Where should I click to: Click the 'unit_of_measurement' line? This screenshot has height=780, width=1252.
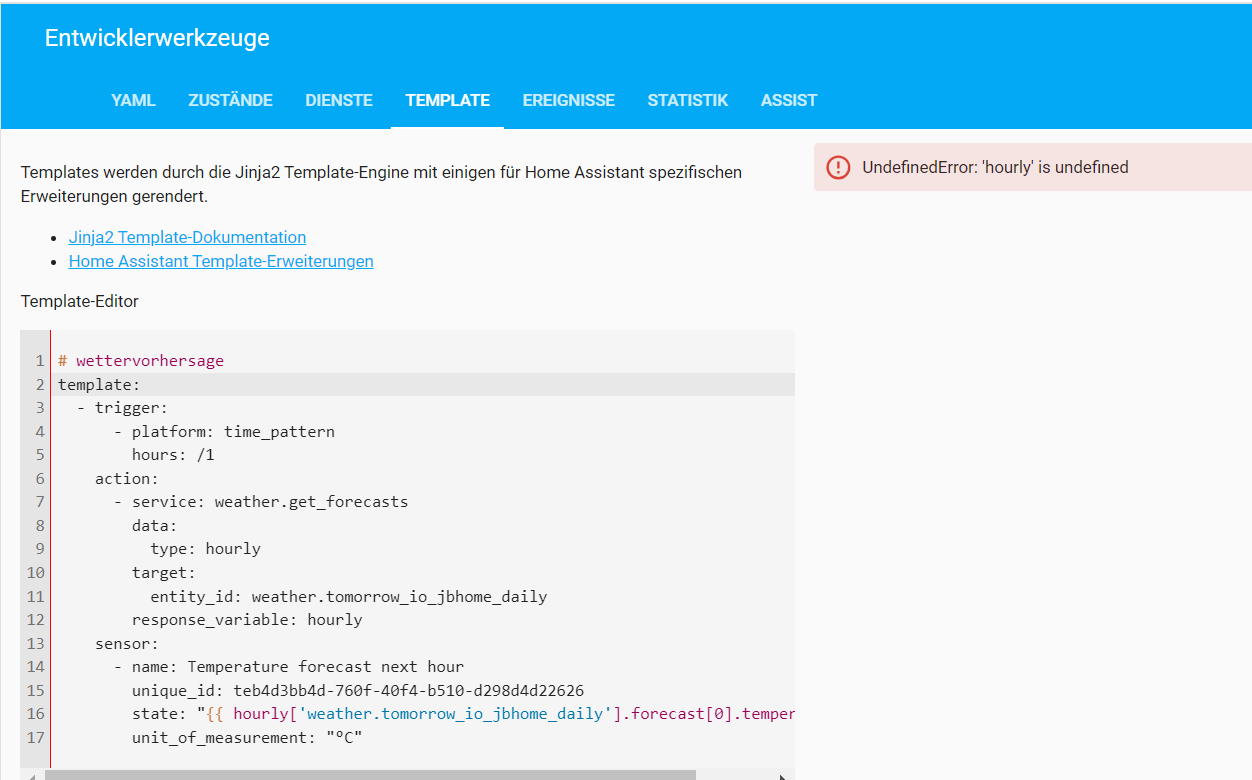click(x=247, y=738)
